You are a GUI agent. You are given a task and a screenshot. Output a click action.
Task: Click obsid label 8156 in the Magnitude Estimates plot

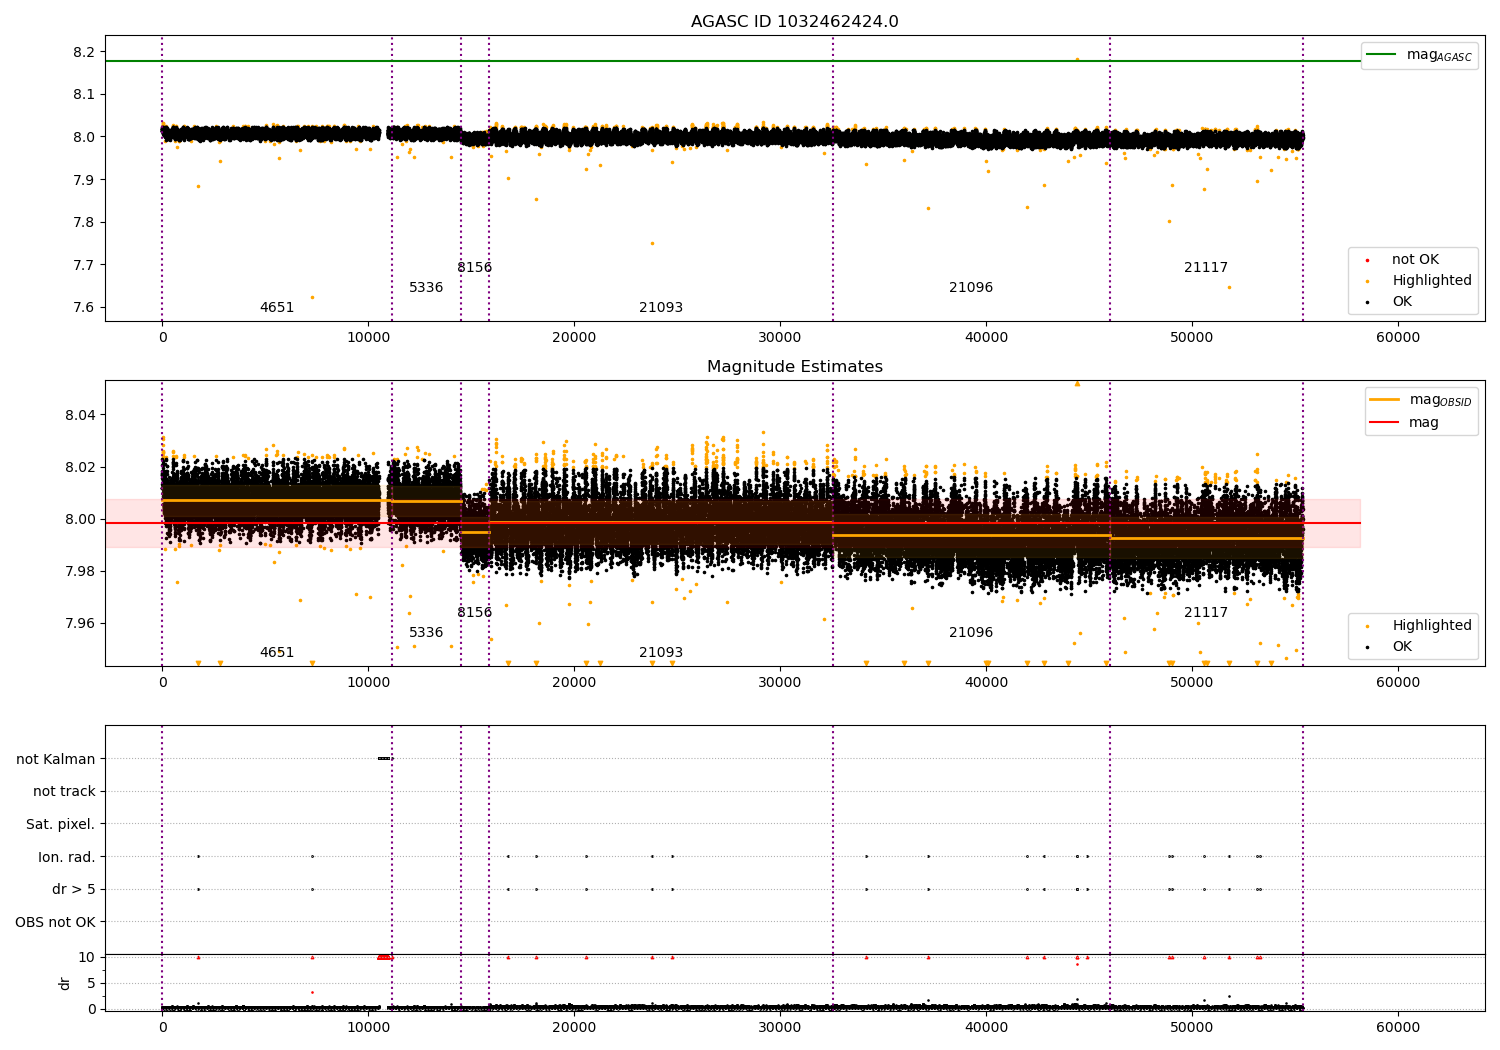[475, 613]
